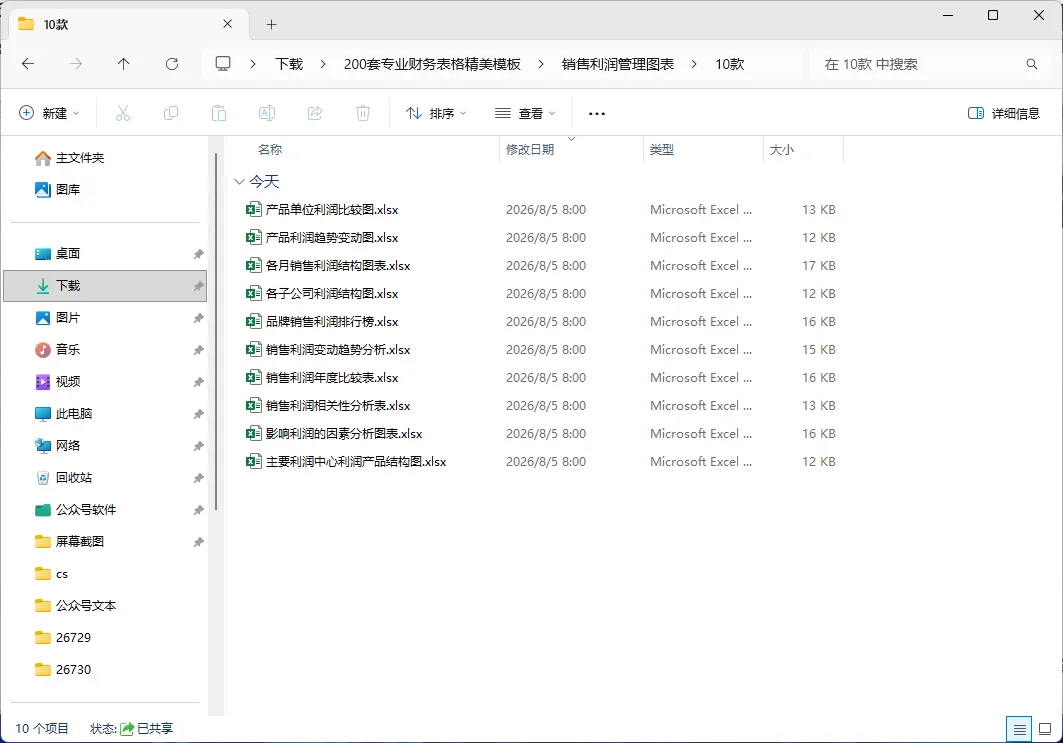
Task: Click the navigation pane vertical scrollbar
Action: [x=216, y=332]
